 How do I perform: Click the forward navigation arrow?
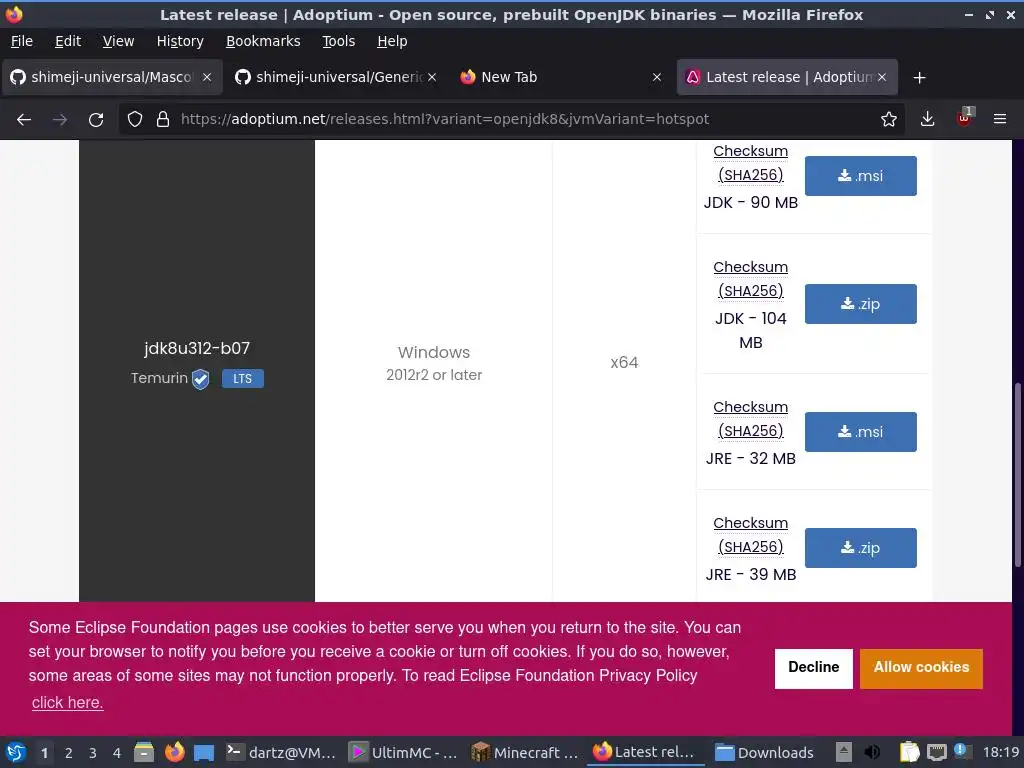coord(60,120)
